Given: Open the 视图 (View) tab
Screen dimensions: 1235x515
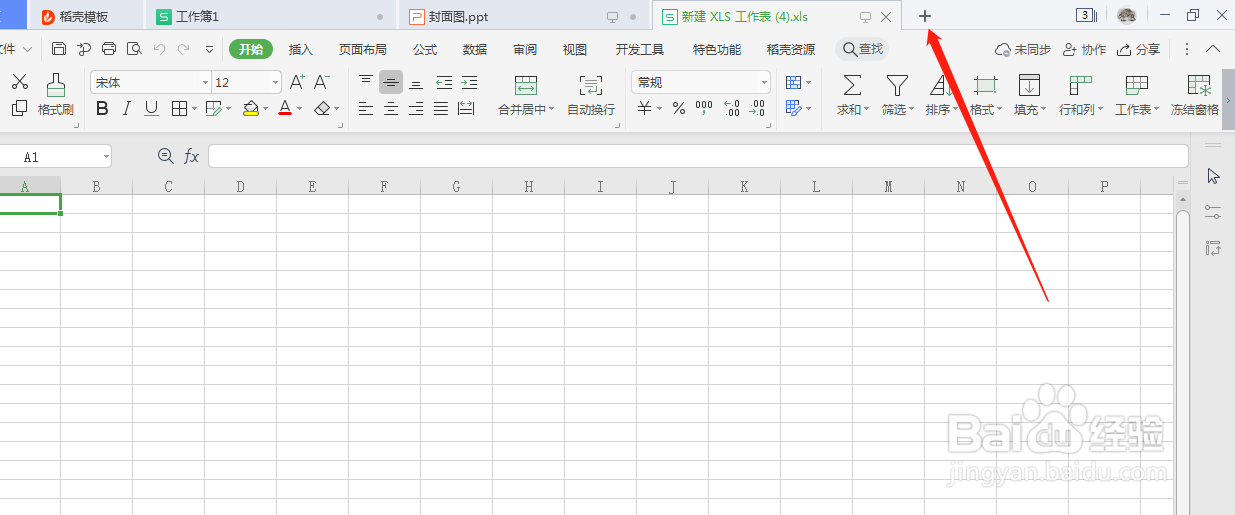Looking at the screenshot, I should click(575, 49).
